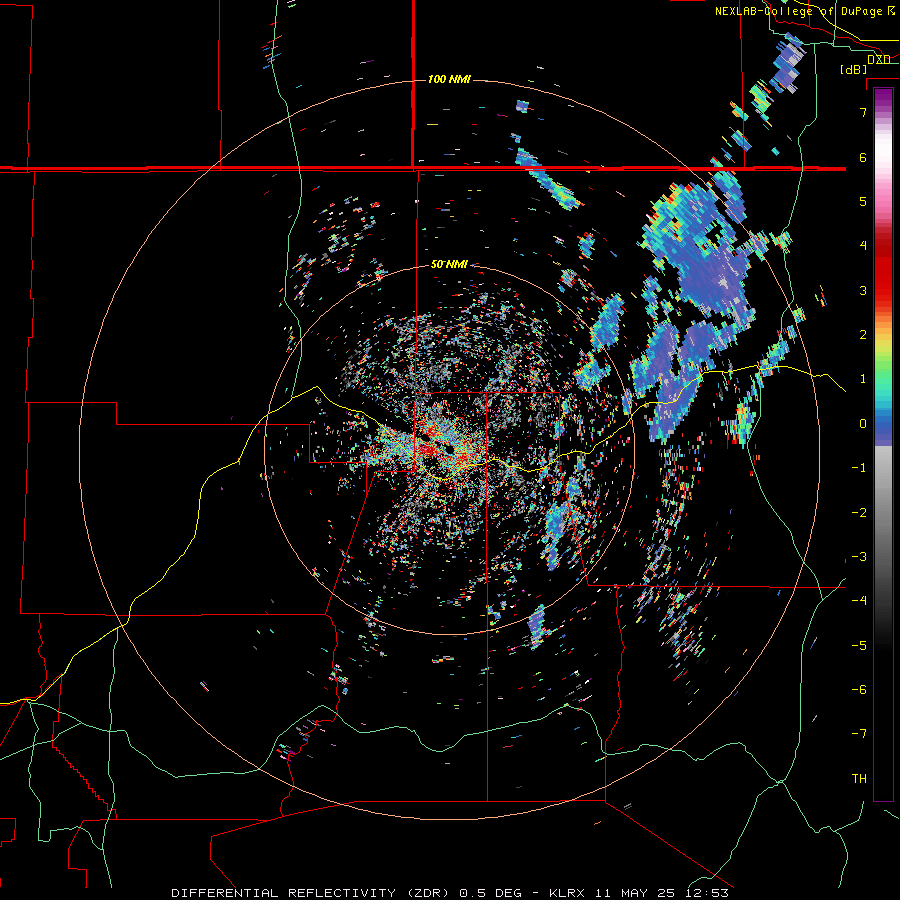
Task: Click the '[dB]' unit label above color scale
Action: pyautogui.click(x=854, y=69)
